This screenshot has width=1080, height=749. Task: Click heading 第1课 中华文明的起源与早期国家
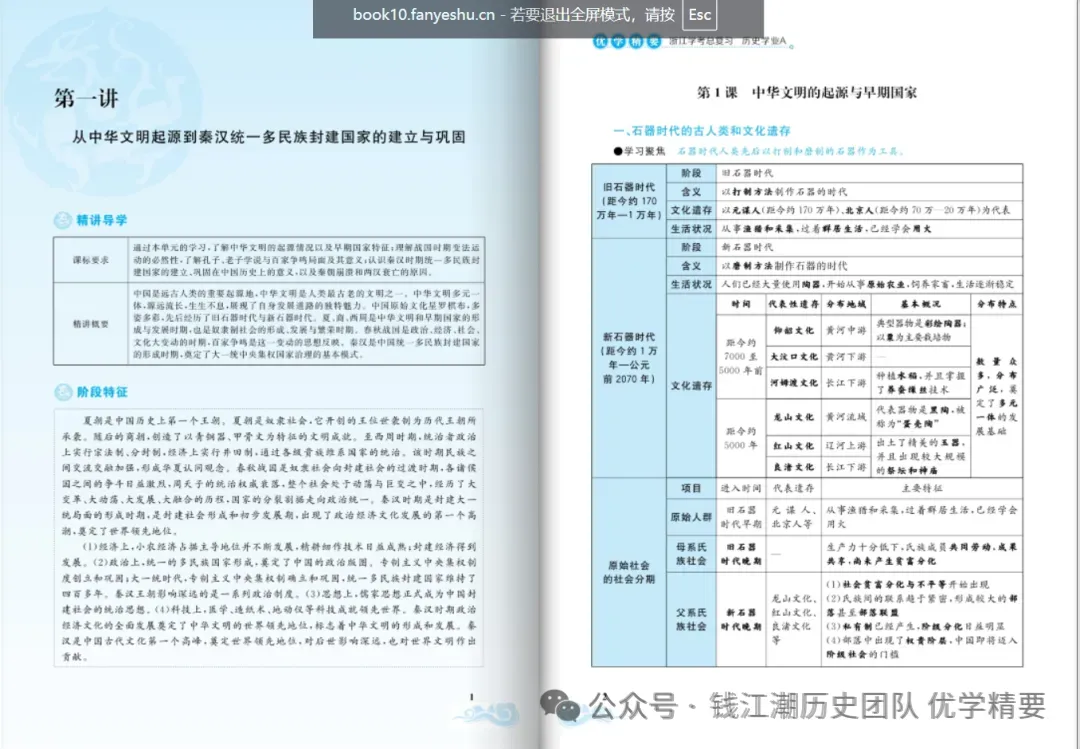pos(807,92)
